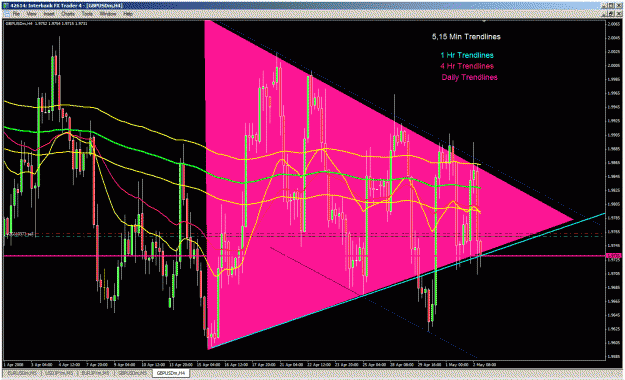Open the Insert menu
The height and width of the screenshot is (380, 625).
49,14
